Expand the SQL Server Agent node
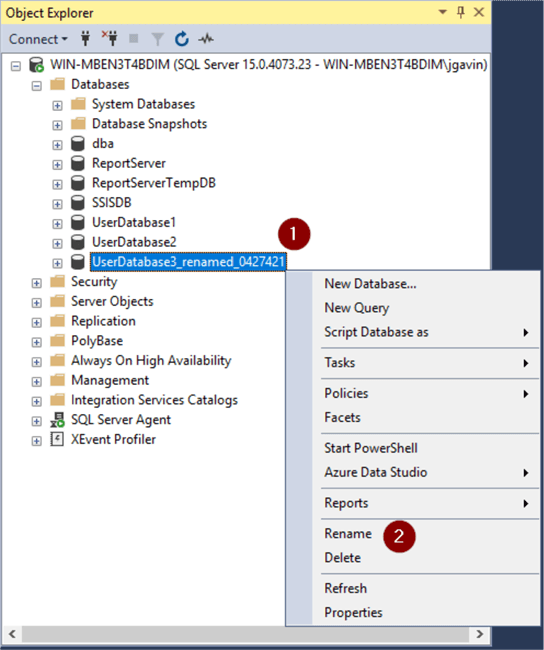The height and width of the screenshot is (650, 544). pyautogui.click(x=36, y=422)
